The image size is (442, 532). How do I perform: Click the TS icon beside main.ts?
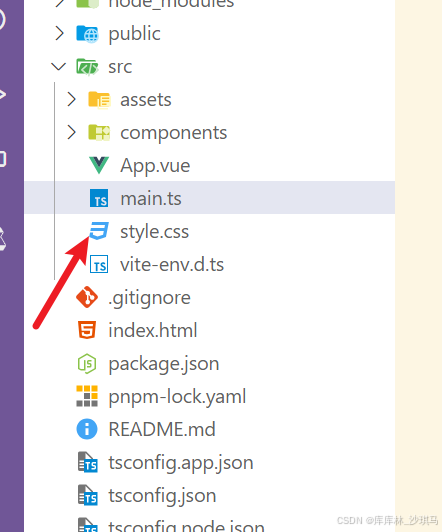(x=99, y=198)
